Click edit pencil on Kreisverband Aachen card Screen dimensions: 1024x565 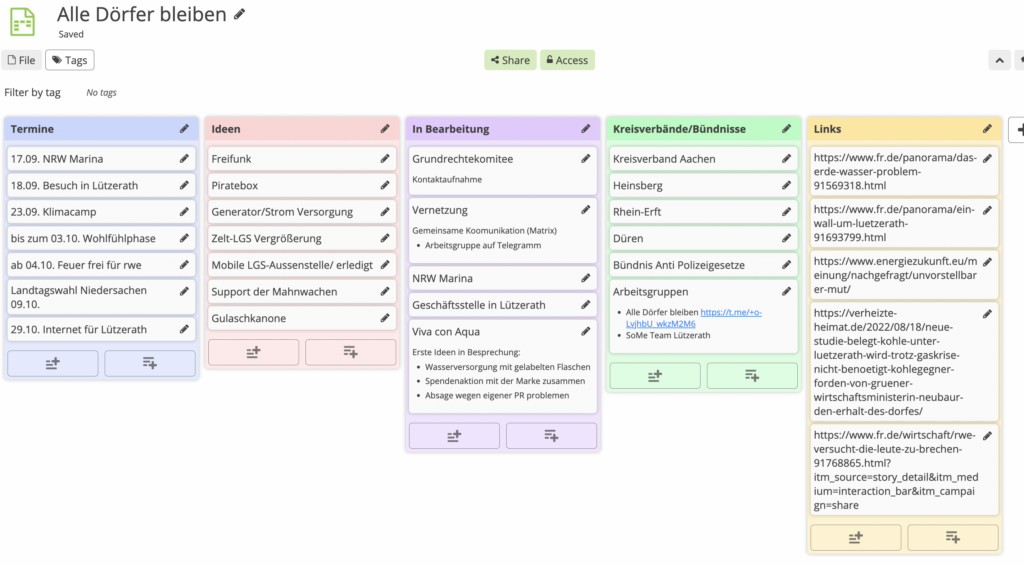[787, 159]
